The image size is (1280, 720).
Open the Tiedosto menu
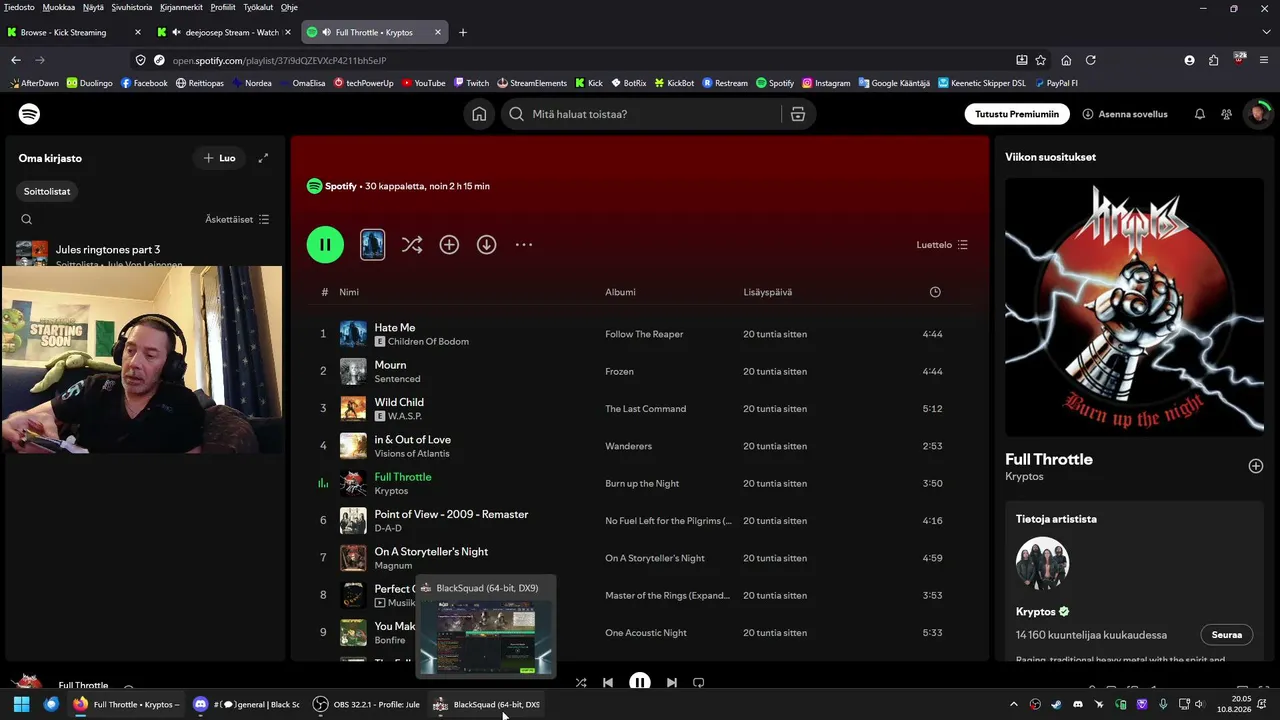(x=19, y=7)
